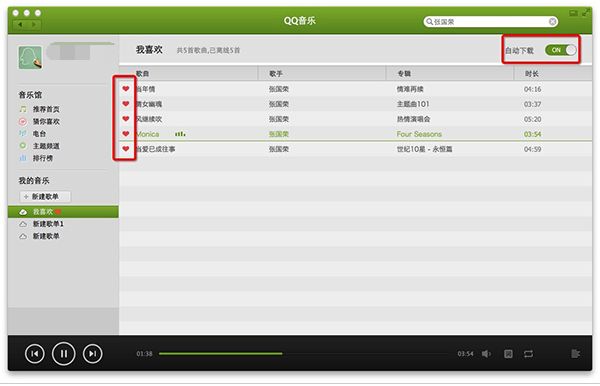Open the user avatar profile
Image resolution: width=600 pixels, height=386 pixels.
30,57
